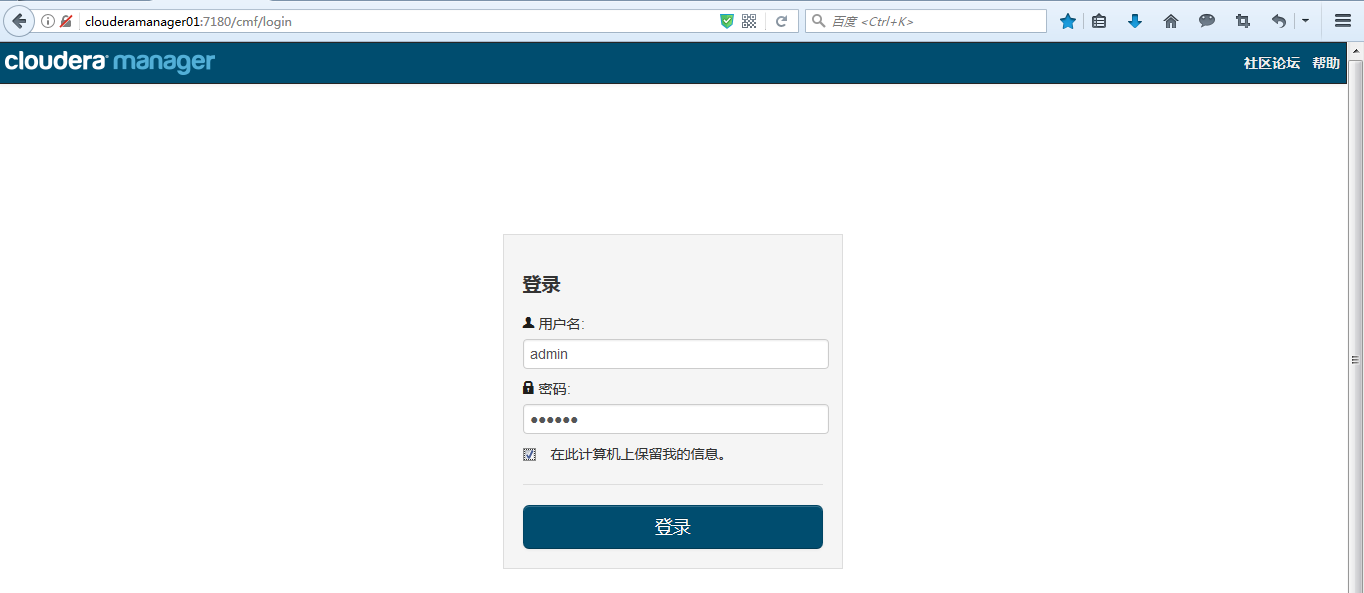Screen dimensions: 1364x593
Task: Click the 密码 password input field
Action: click(676, 419)
